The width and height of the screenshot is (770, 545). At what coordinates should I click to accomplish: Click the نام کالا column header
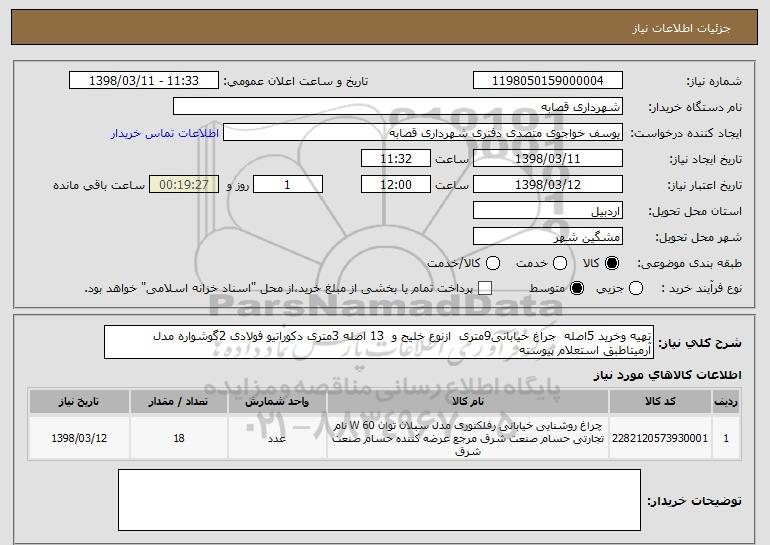click(468, 402)
